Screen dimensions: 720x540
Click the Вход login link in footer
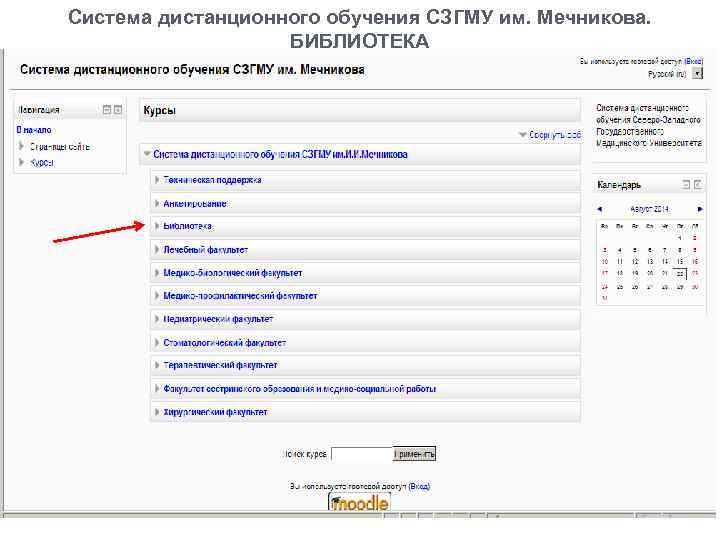pos(419,486)
